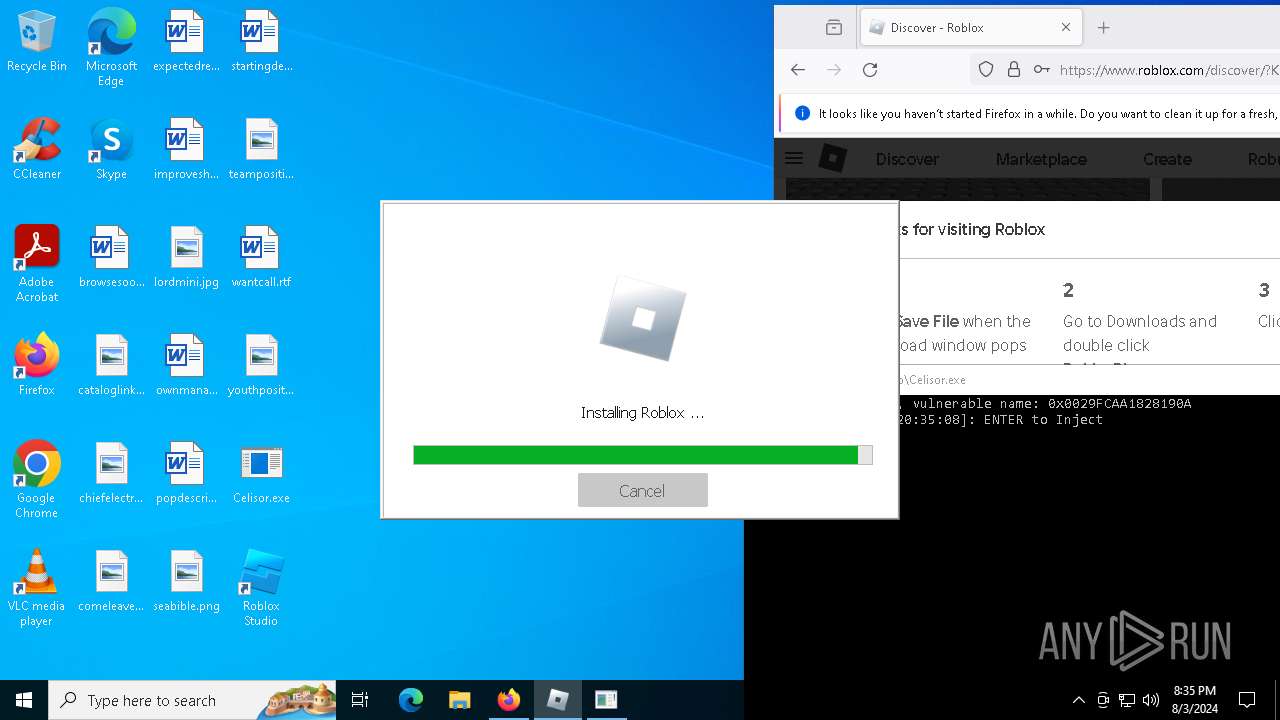Select comeleave... file on desktop
The width and height of the screenshot is (1280, 720).
[111, 581]
